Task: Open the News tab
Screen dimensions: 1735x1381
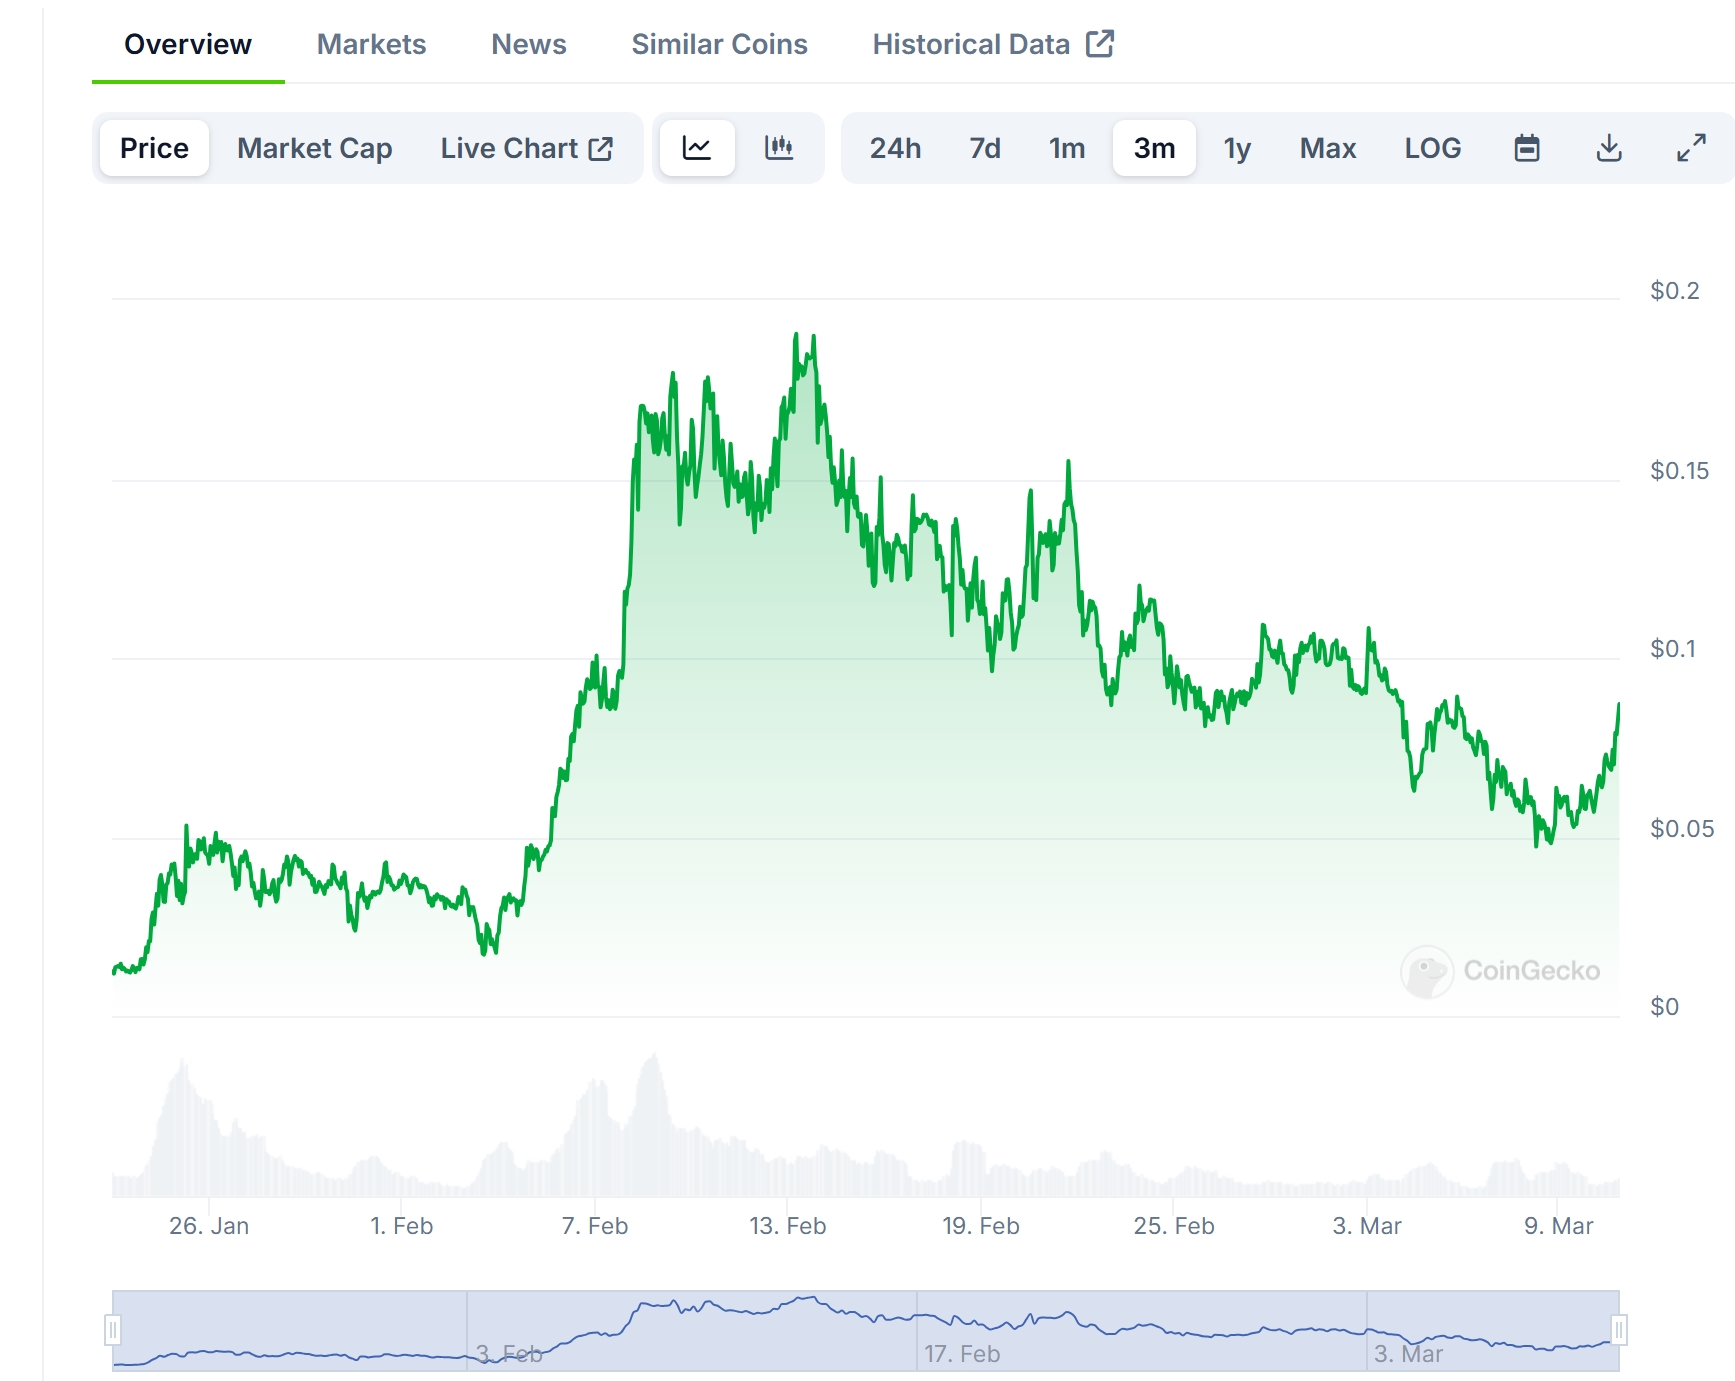Action: (529, 44)
